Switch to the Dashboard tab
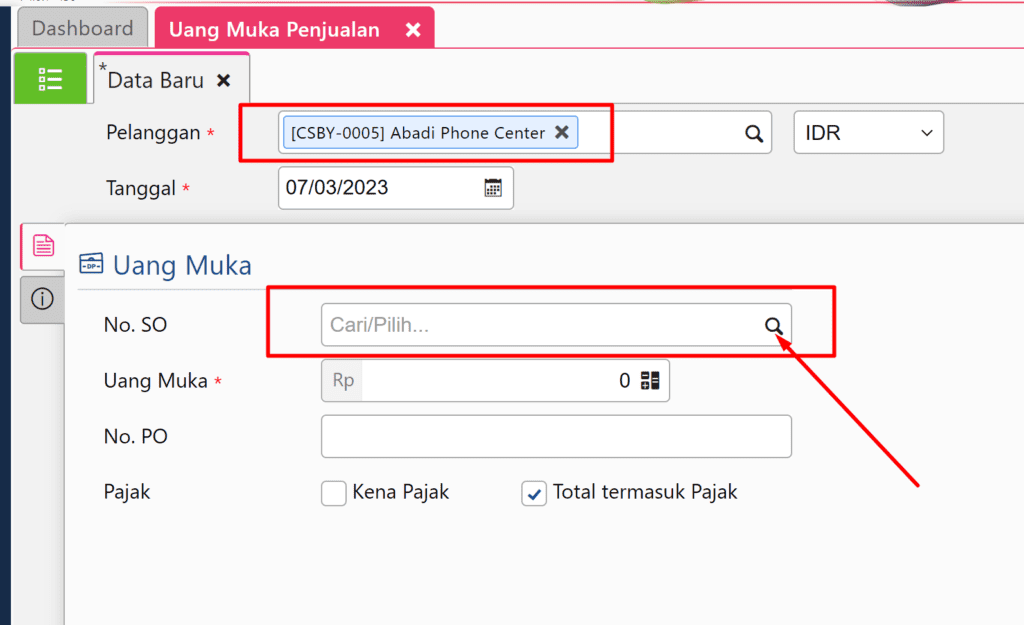Image resolution: width=1024 pixels, height=625 pixels. pos(83,28)
